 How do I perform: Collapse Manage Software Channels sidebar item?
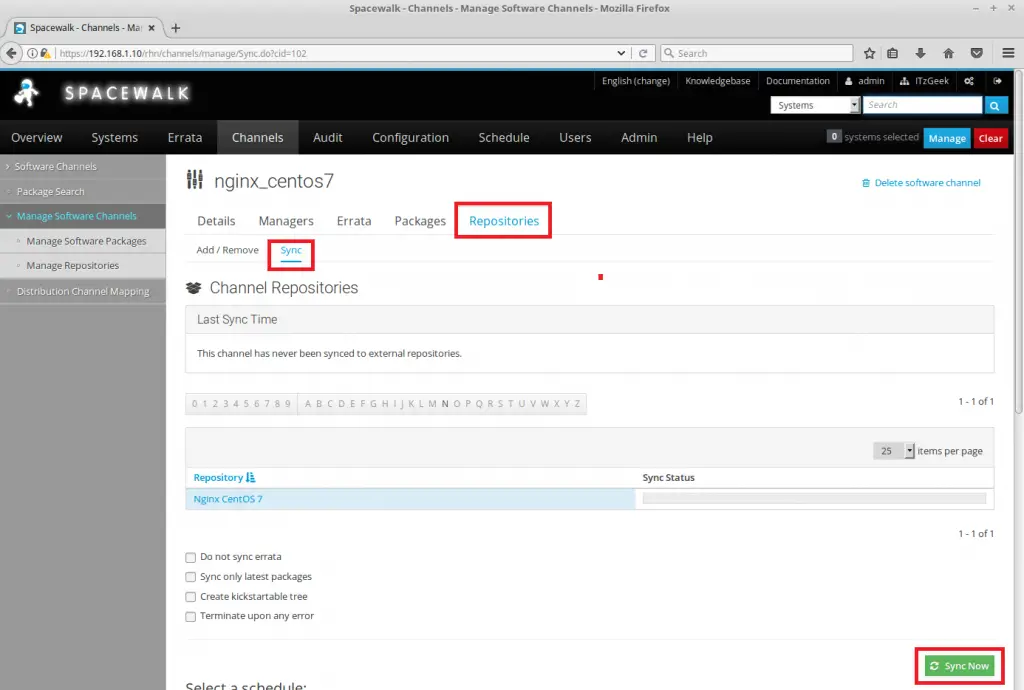point(76,216)
